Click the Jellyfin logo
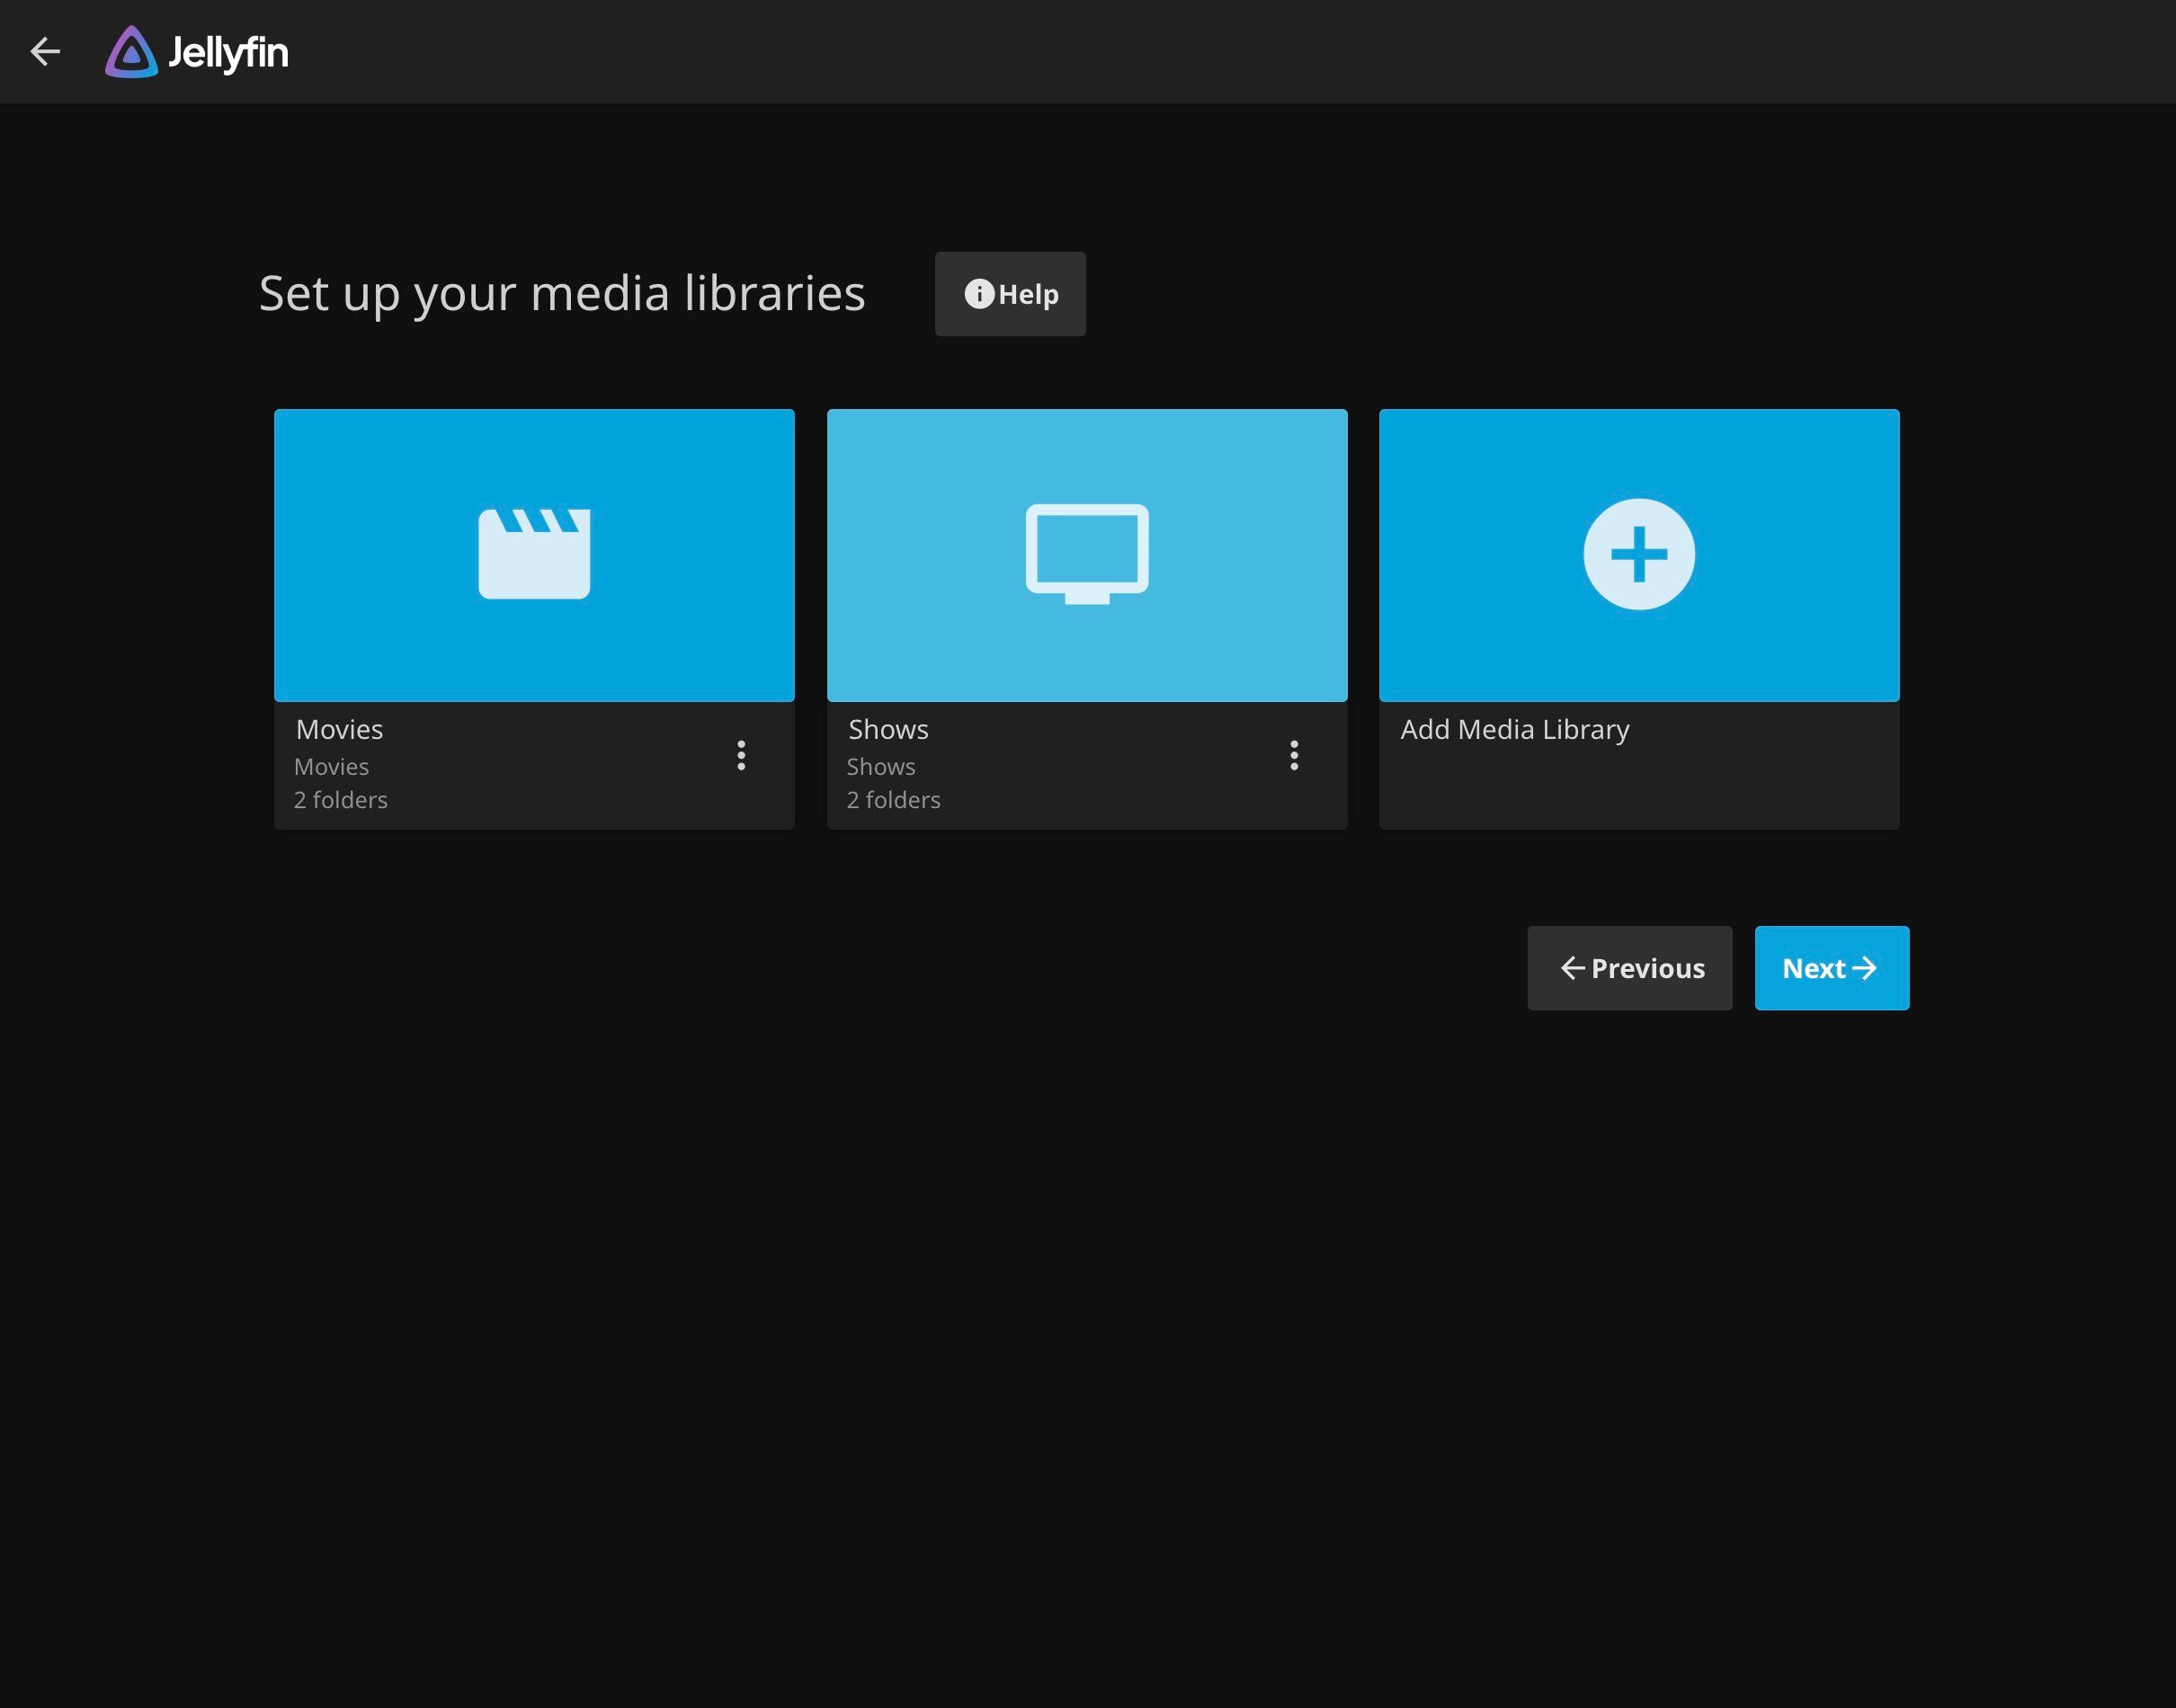 [x=197, y=52]
